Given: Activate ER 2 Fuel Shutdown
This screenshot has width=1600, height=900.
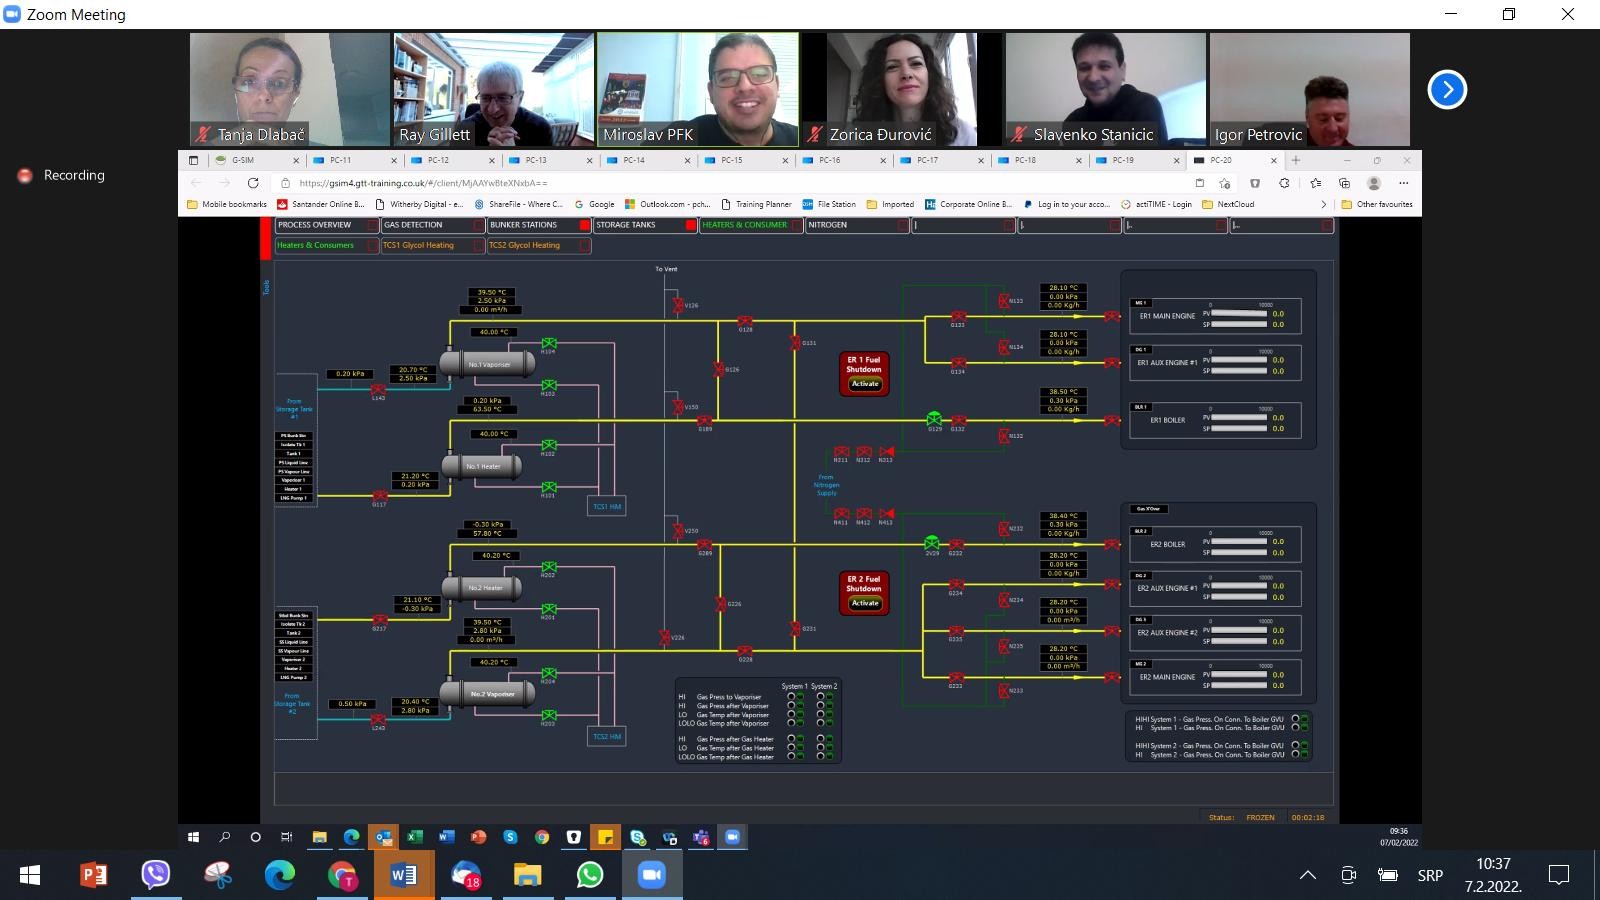Looking at the screenshot, I should [x=865, y=603].
